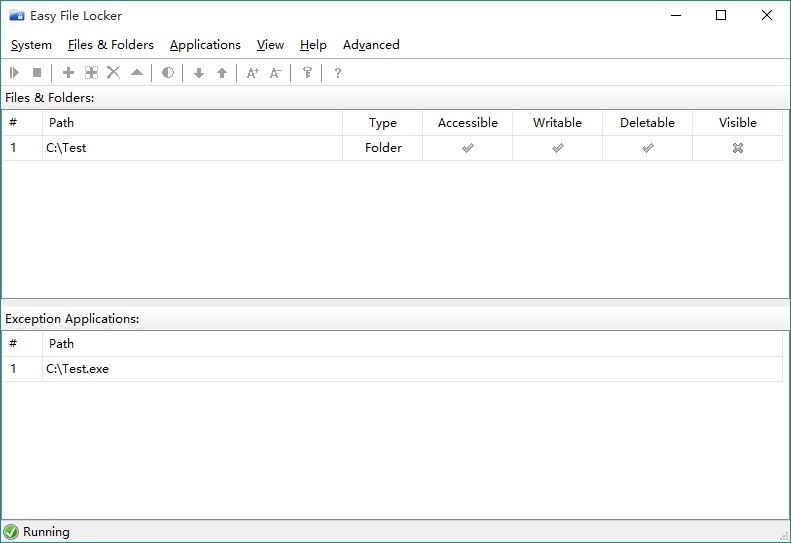Move entry down with down arrow icon
791x543 pixels.
click(x=199, y=73)
